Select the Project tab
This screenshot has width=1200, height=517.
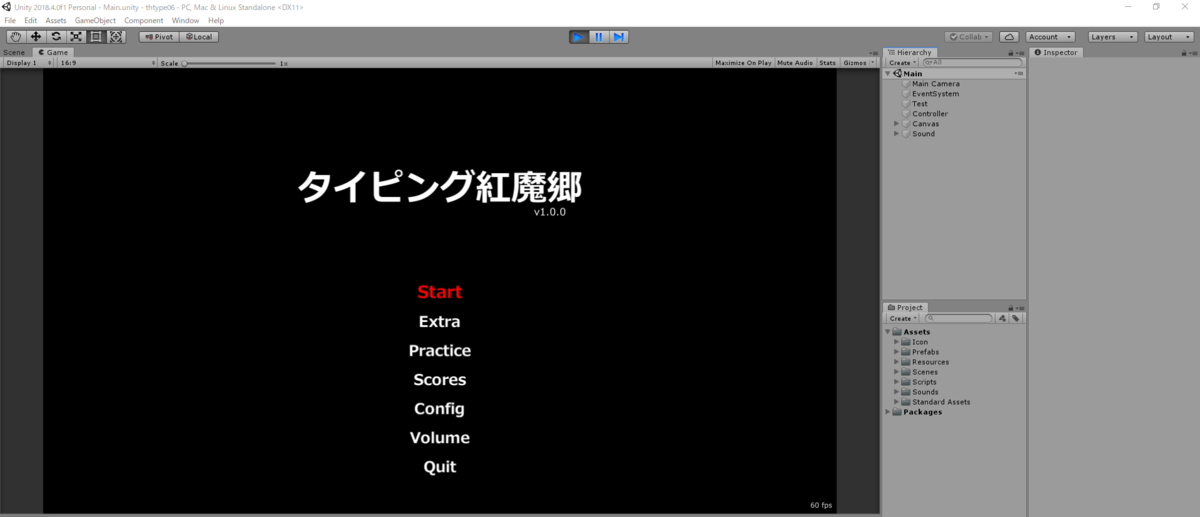tap(906, 307)
